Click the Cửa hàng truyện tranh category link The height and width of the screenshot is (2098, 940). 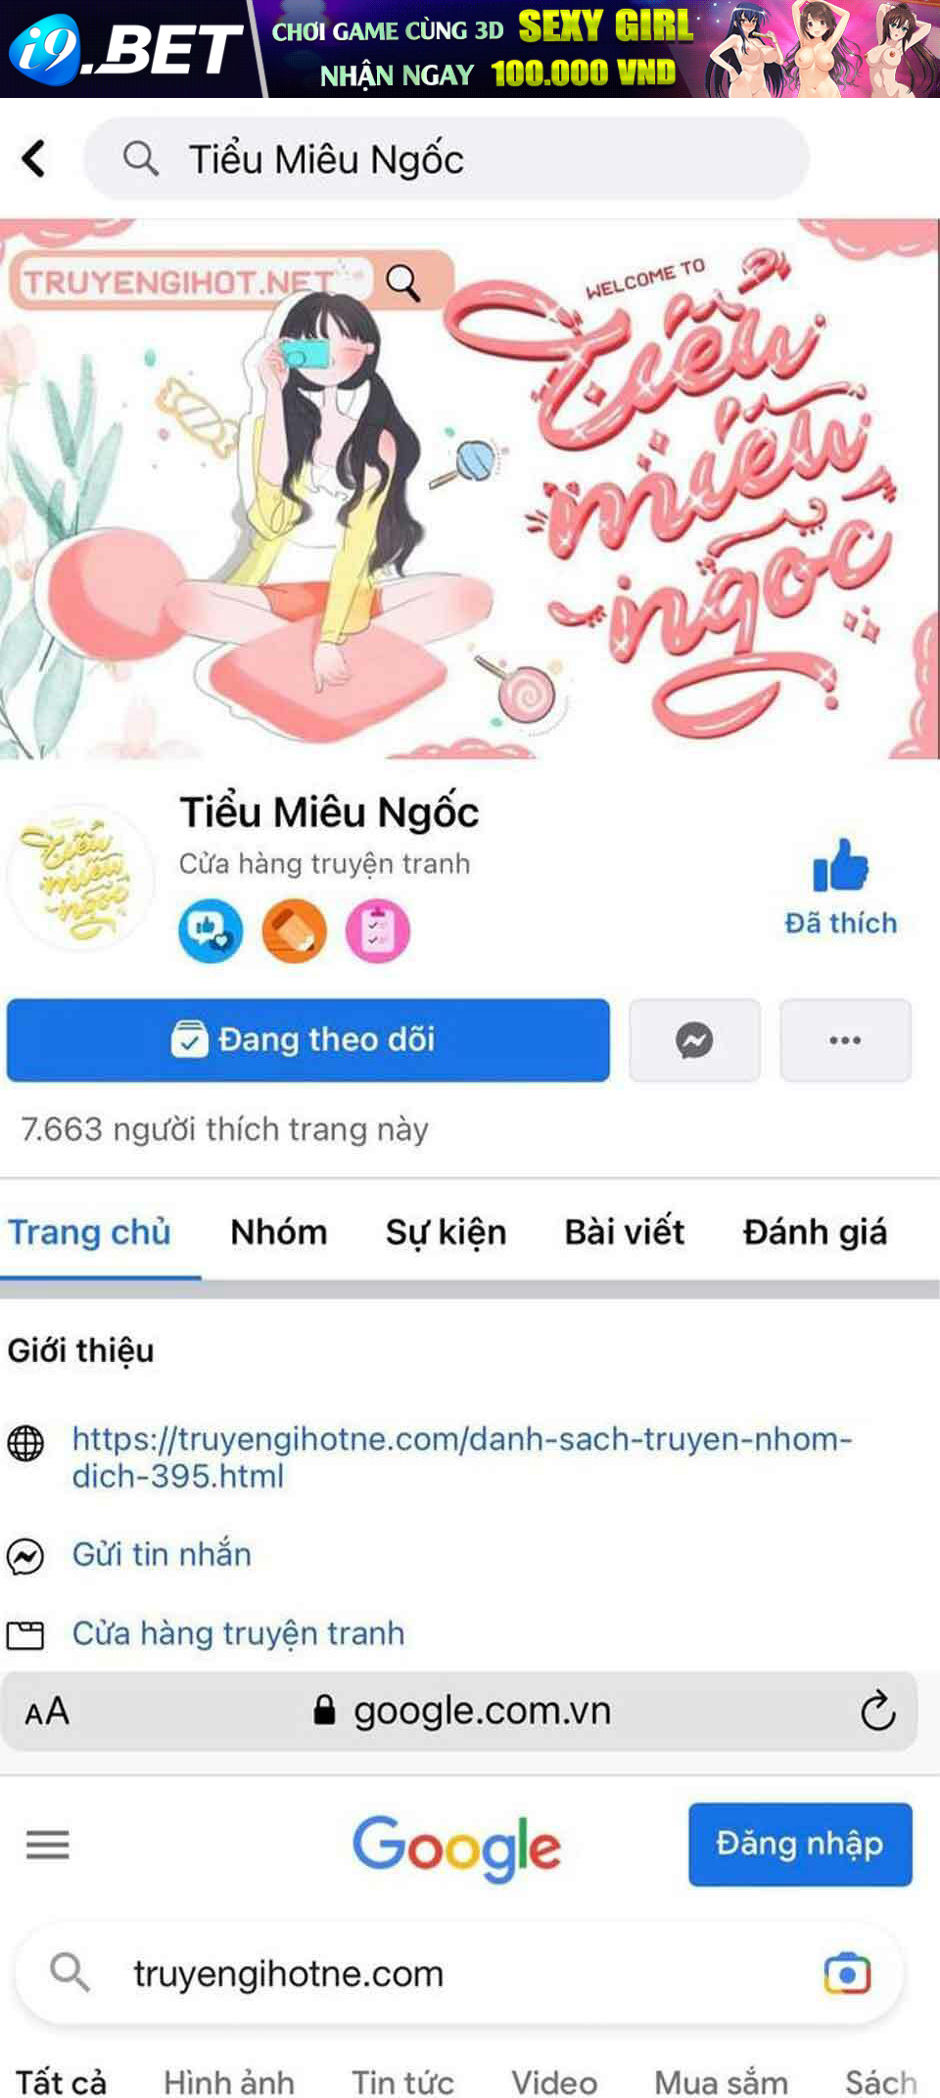tap(238, 1633)
